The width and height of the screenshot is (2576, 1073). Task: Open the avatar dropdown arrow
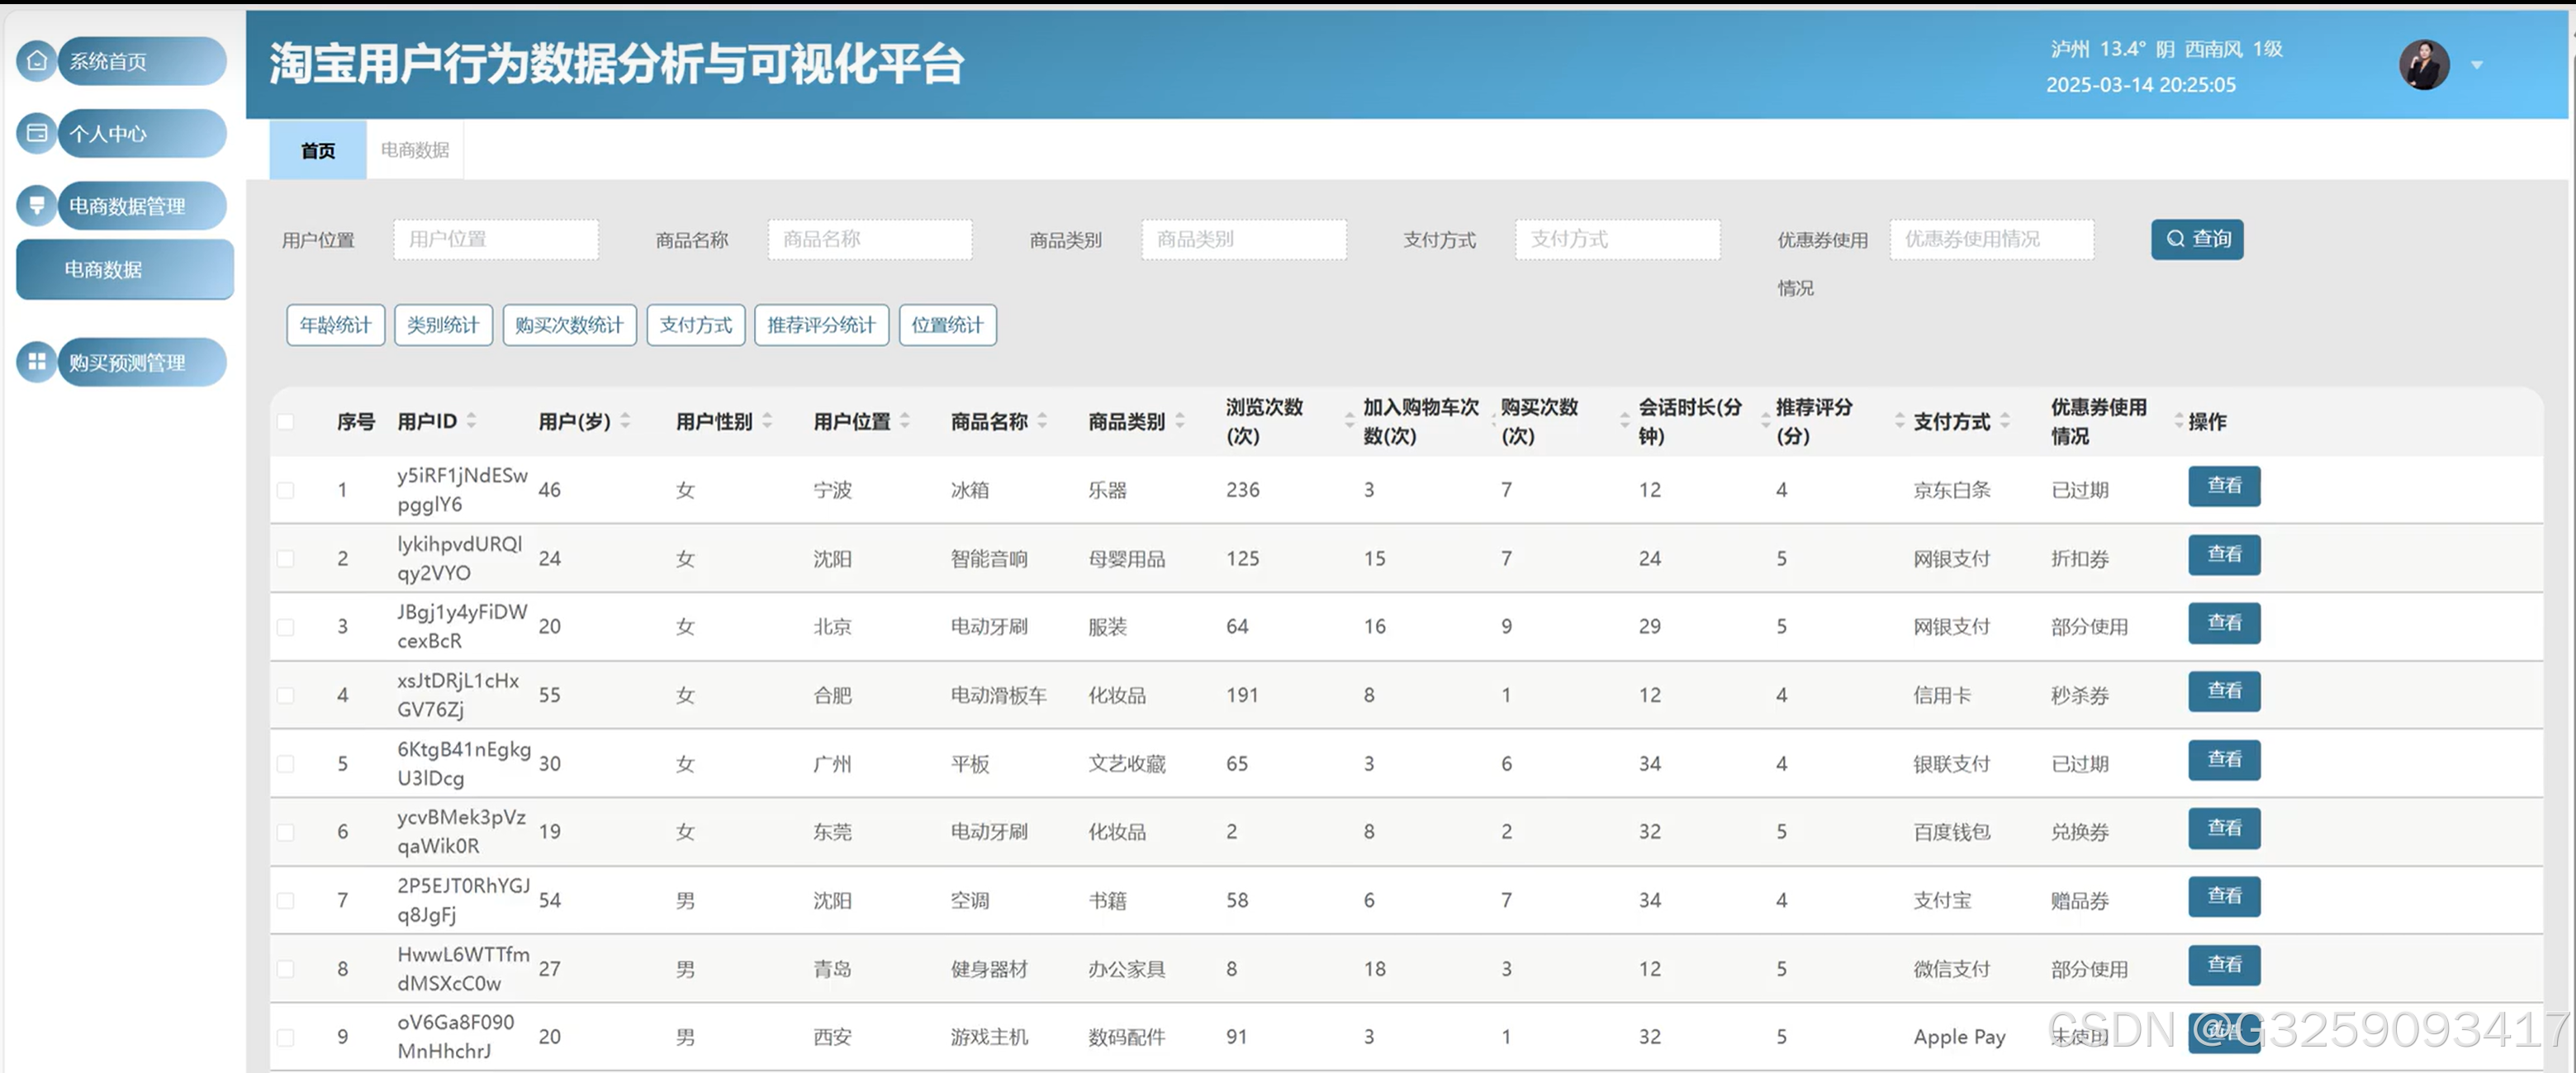pyautogui.click(x=2477, y=65)
